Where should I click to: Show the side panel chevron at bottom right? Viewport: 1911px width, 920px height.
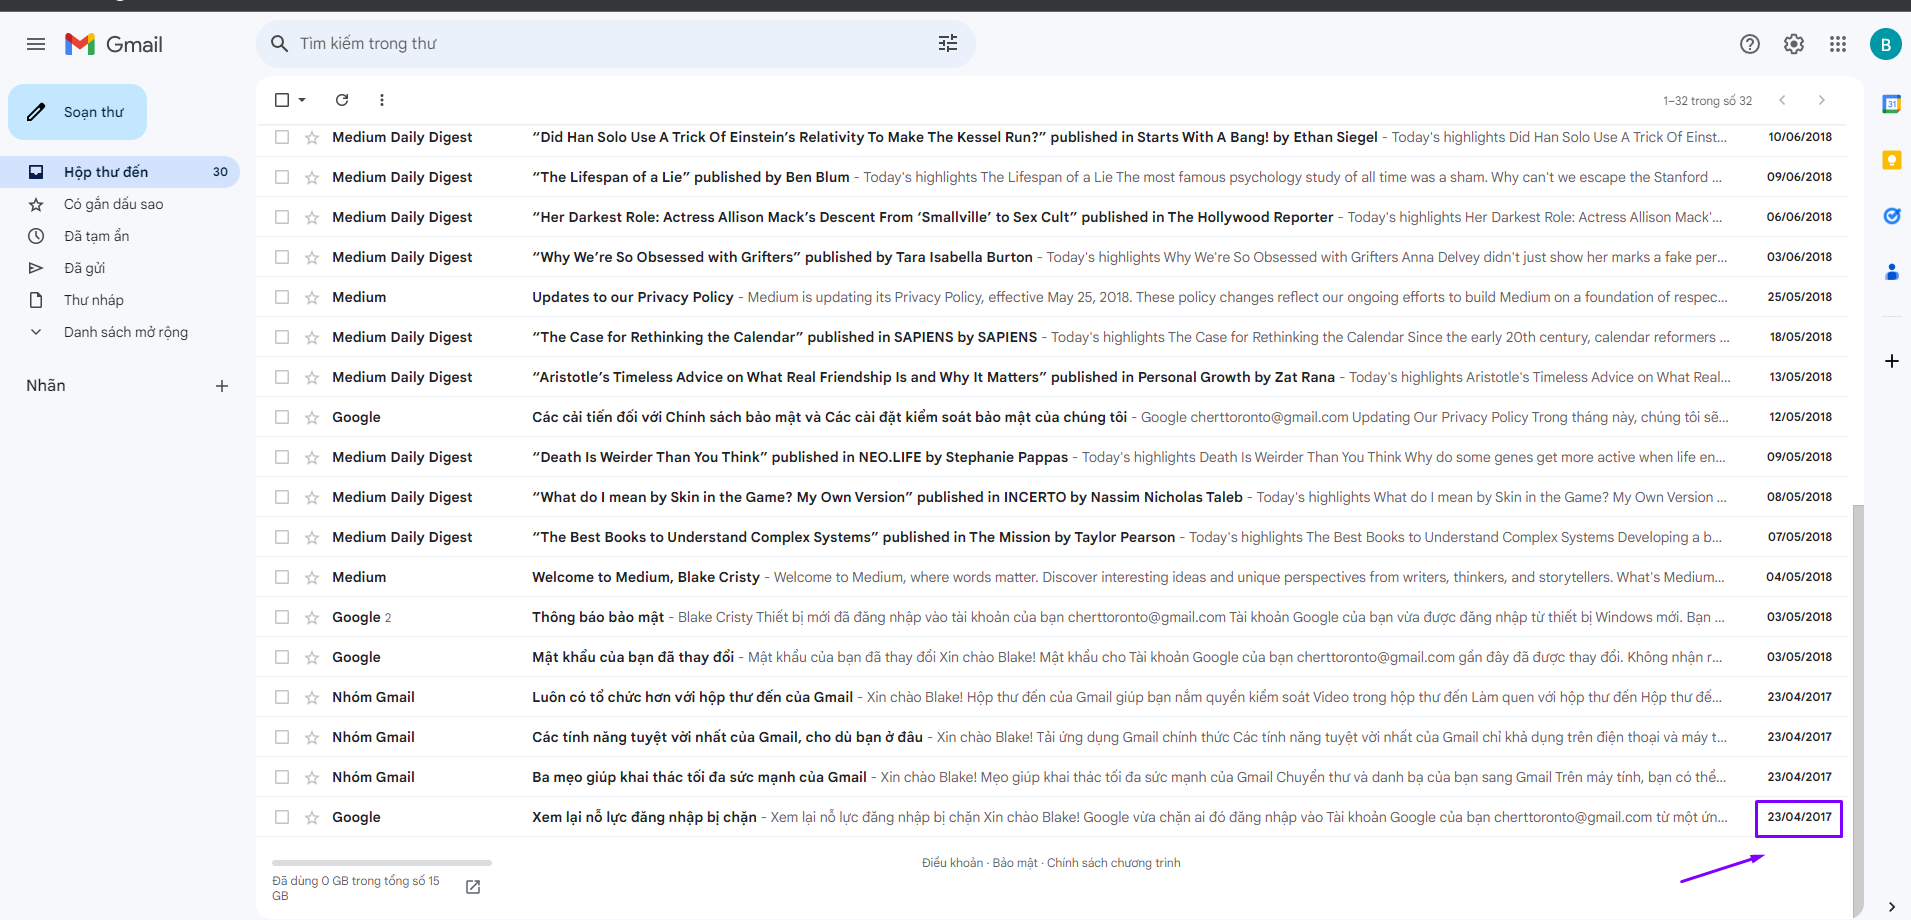[1892, 907]
